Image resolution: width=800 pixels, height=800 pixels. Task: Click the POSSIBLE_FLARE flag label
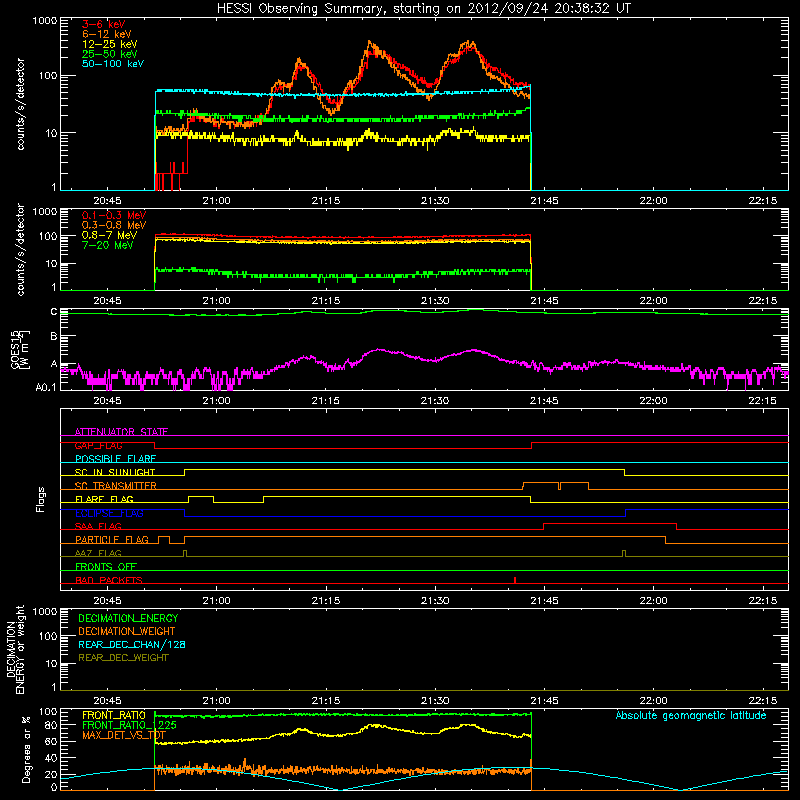pos(115,459)
